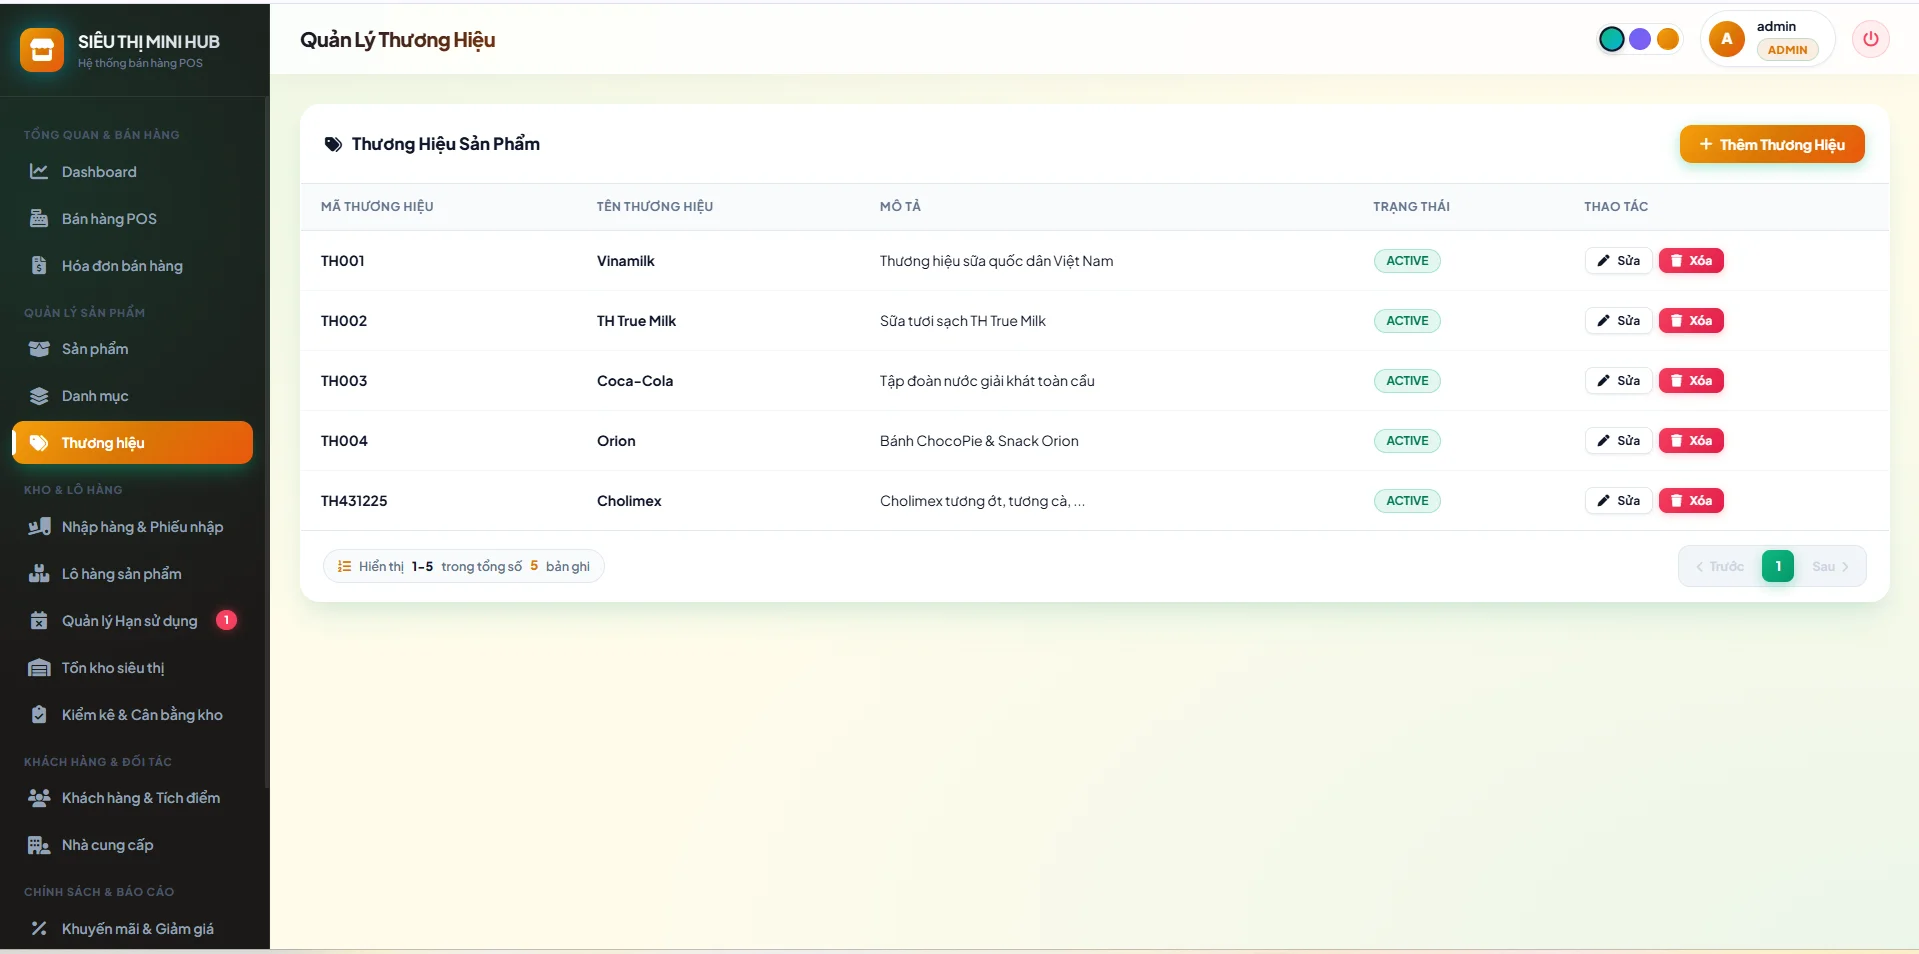Click the cash register icon for POS

[39, 219]
